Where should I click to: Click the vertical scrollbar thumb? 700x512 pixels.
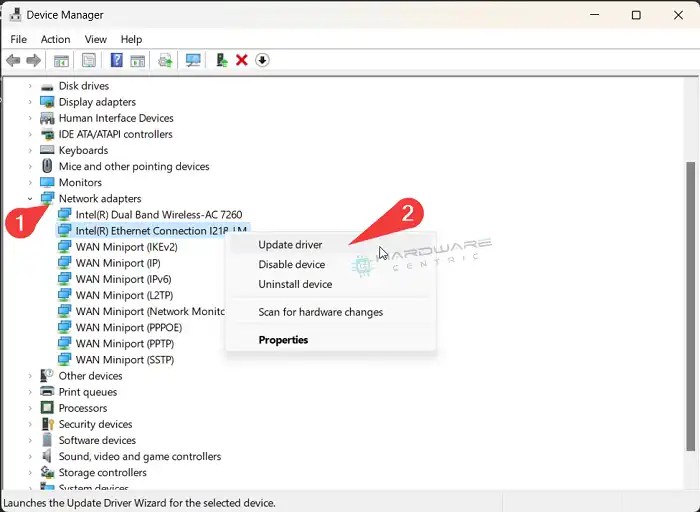[691, 306]
